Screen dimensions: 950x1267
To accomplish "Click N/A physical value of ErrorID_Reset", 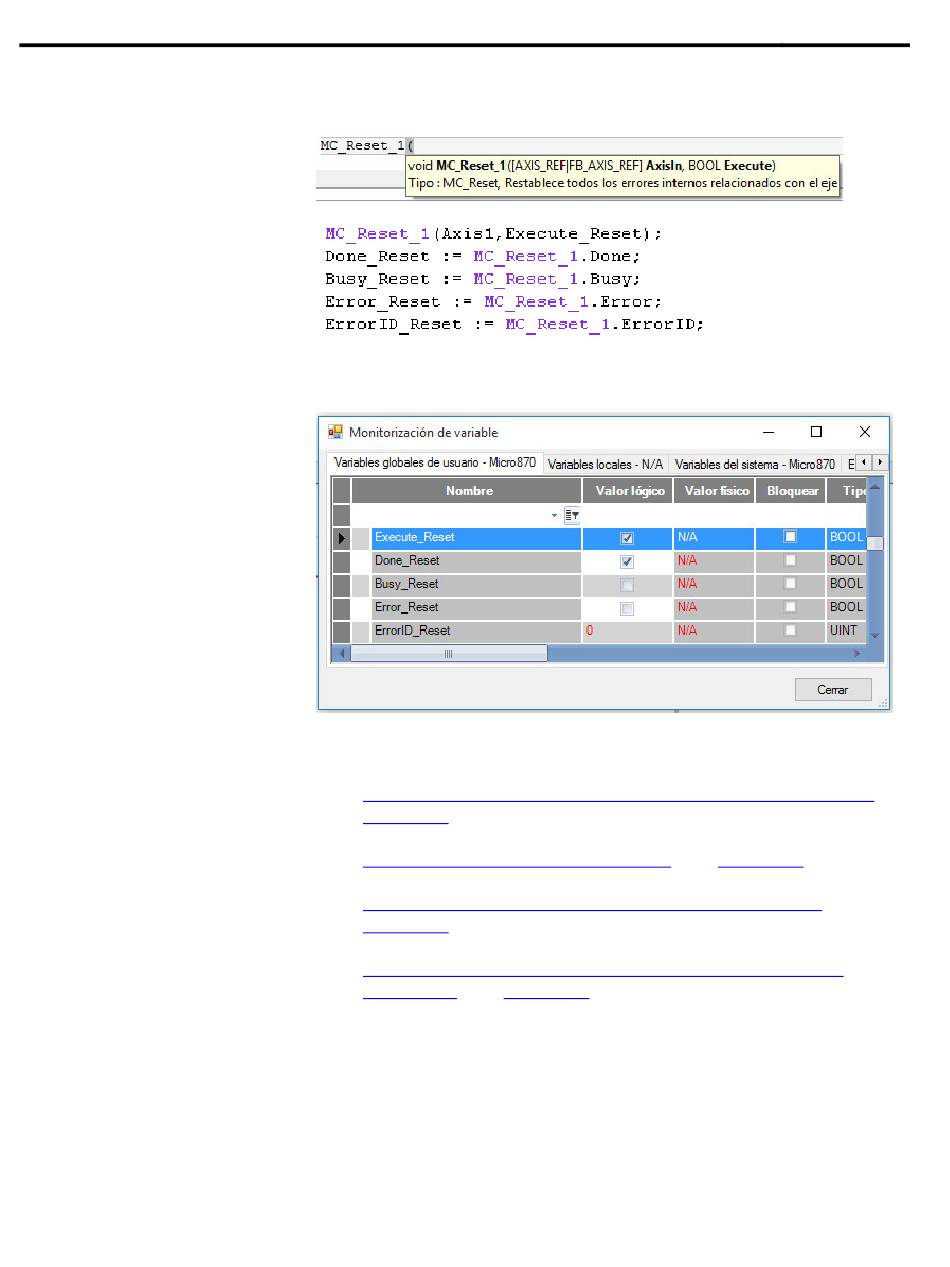I will [x=715, y=631].
